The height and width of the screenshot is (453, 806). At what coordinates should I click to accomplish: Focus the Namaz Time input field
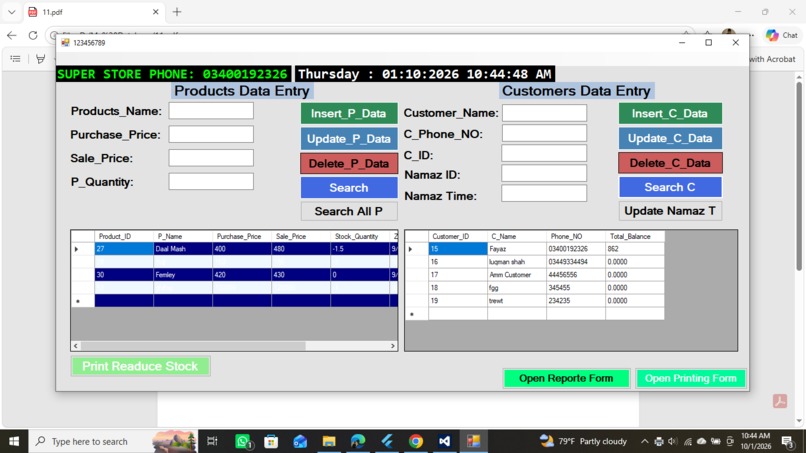pyautogui.click(x=544, y=194)
